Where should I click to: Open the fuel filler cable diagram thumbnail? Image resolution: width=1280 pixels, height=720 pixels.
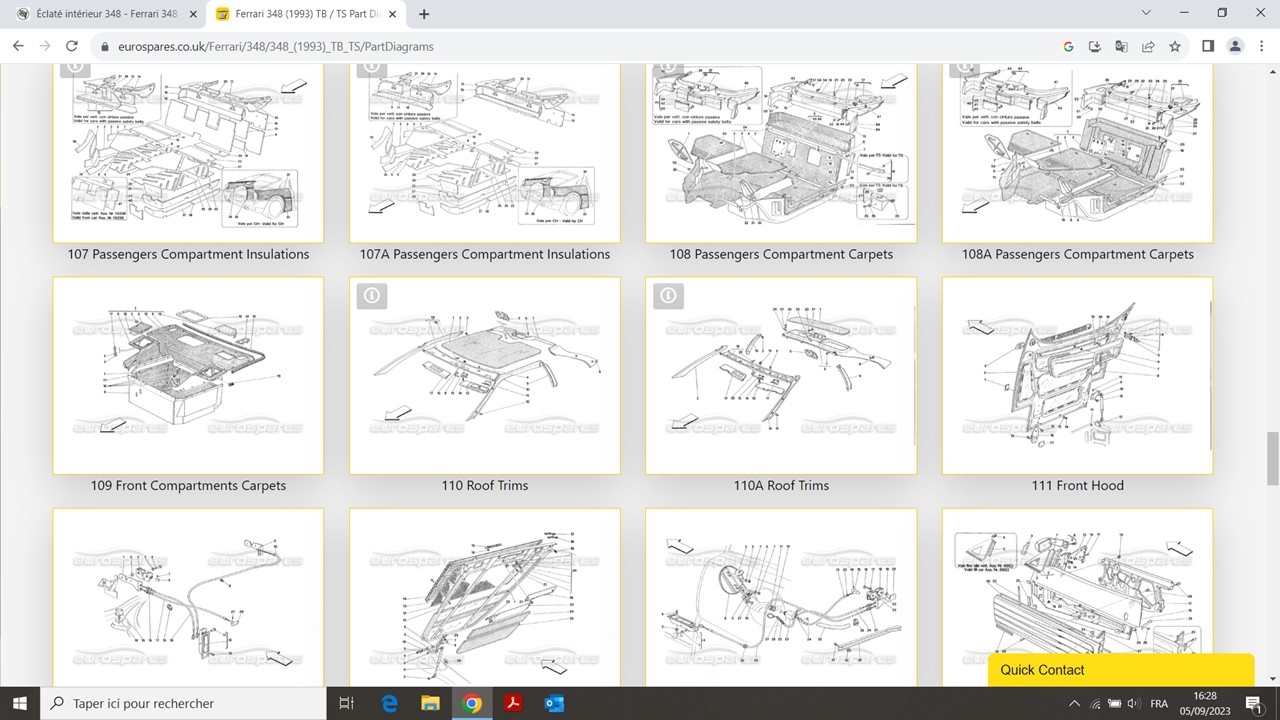coord(781,597)
